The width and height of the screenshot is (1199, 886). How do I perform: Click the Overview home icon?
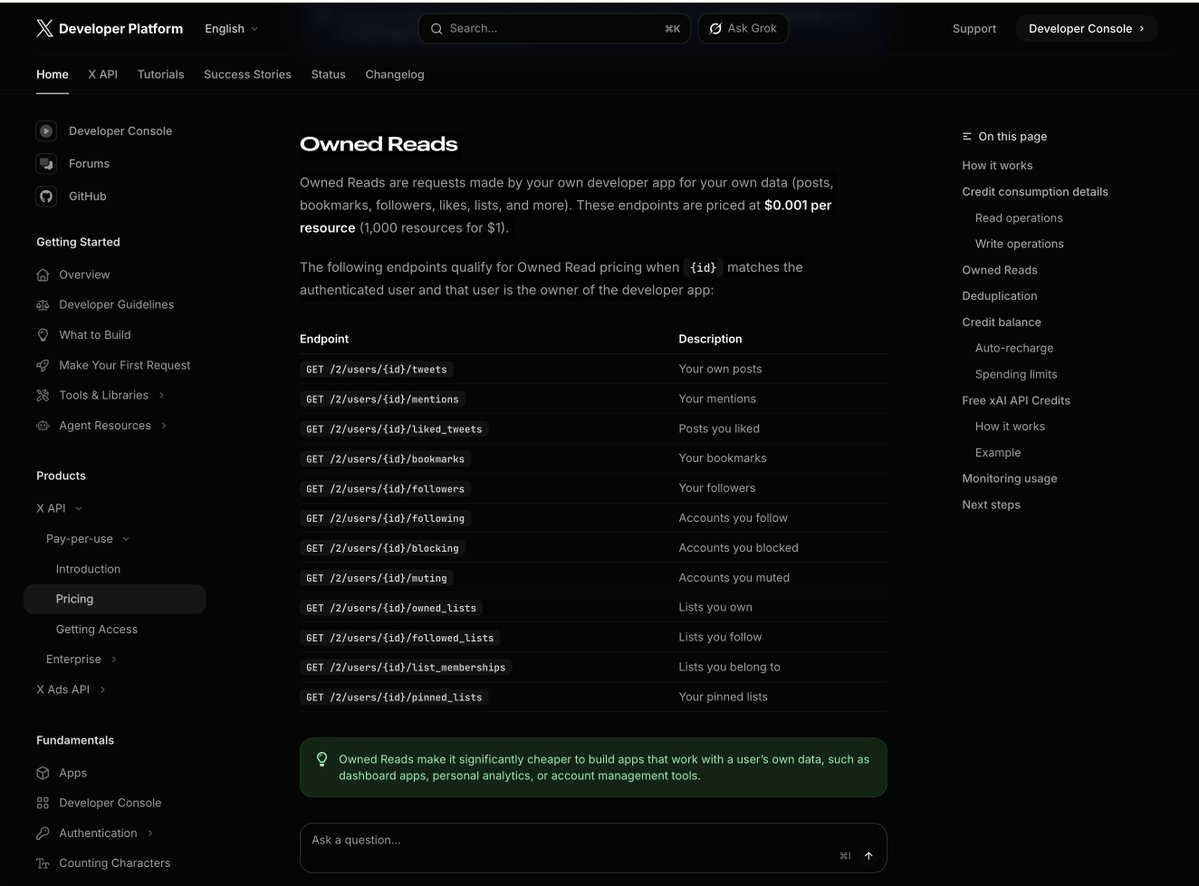(43, 274)
